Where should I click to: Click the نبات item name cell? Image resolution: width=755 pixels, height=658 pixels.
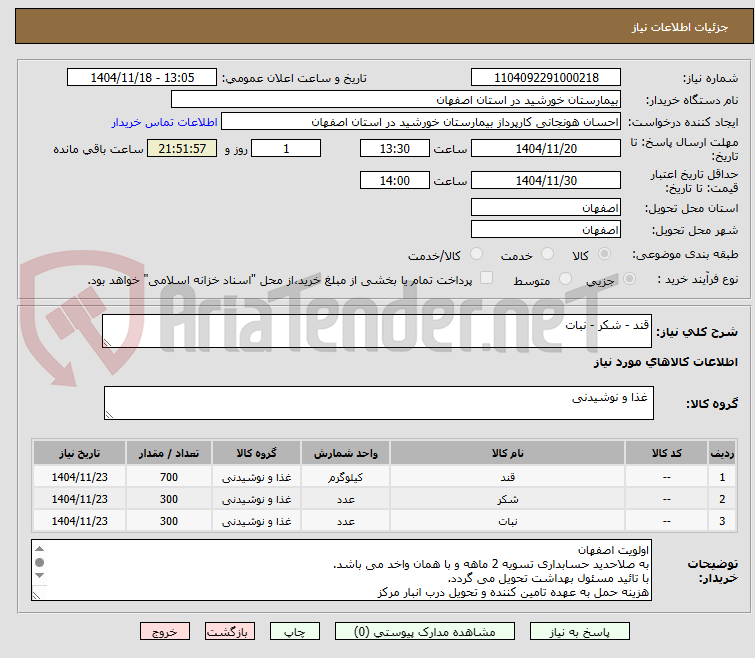coord(508,521)
